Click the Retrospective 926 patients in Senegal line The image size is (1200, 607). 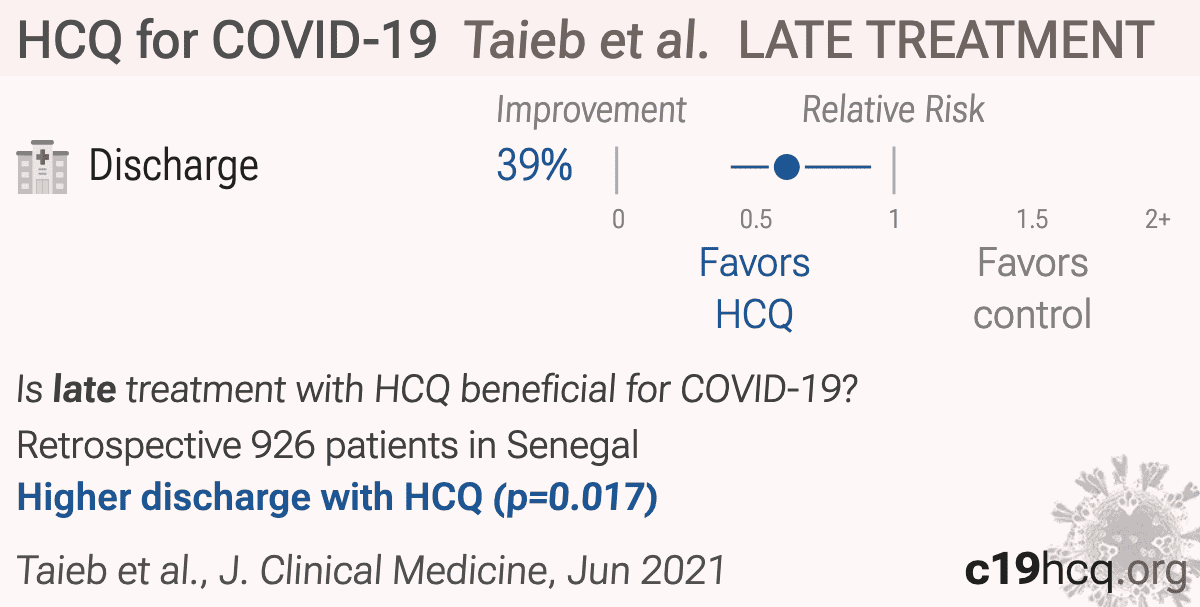(328, 445)
